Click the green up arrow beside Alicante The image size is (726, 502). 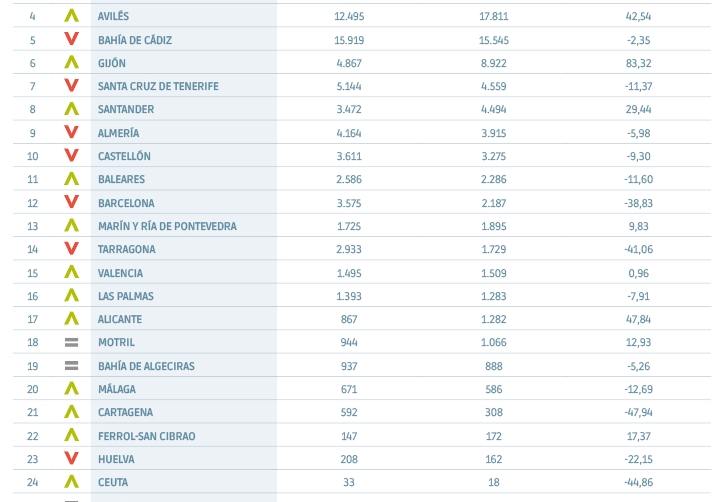pyautogui.click(x=71, y=319)
